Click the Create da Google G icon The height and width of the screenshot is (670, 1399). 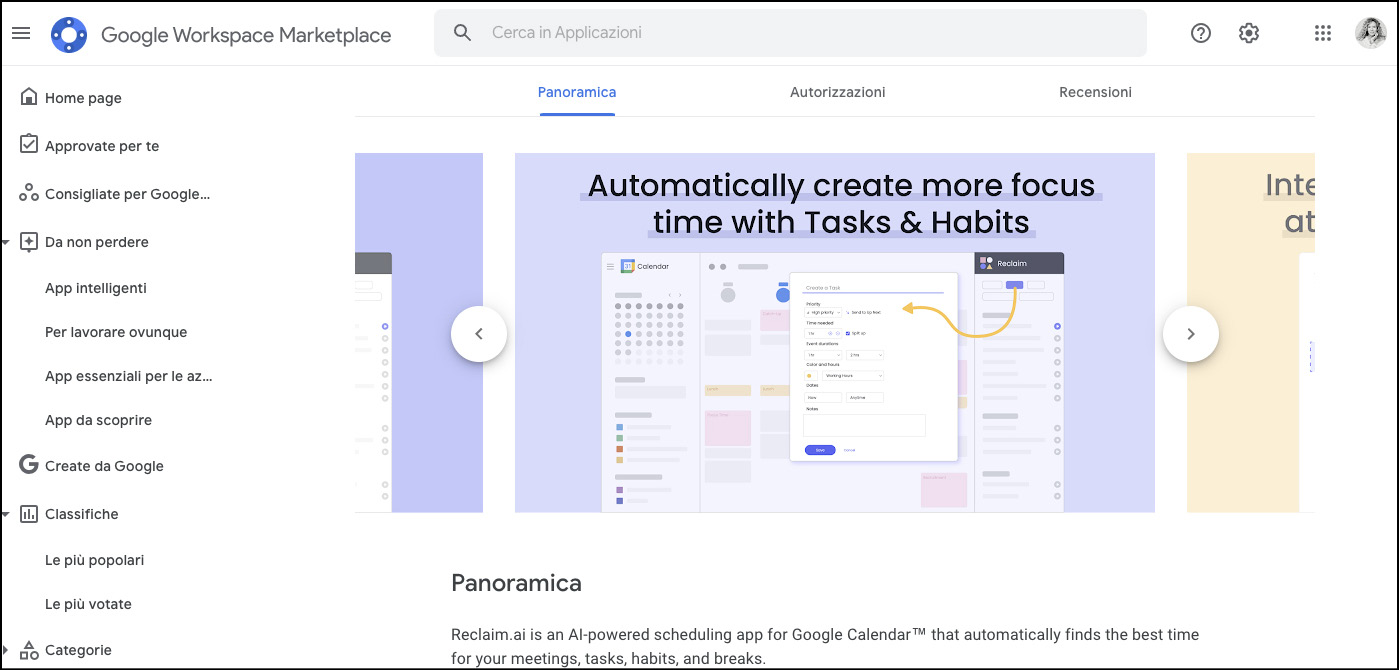coord(29,465)
